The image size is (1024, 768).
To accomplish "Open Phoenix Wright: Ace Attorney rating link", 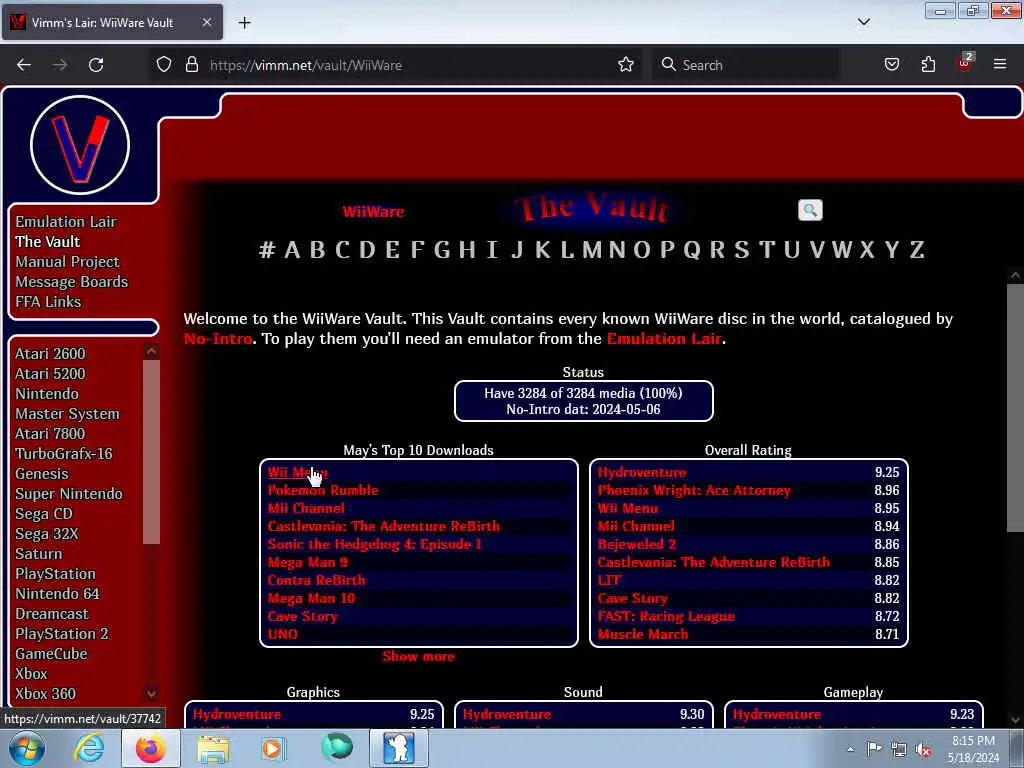I will 694,490.
